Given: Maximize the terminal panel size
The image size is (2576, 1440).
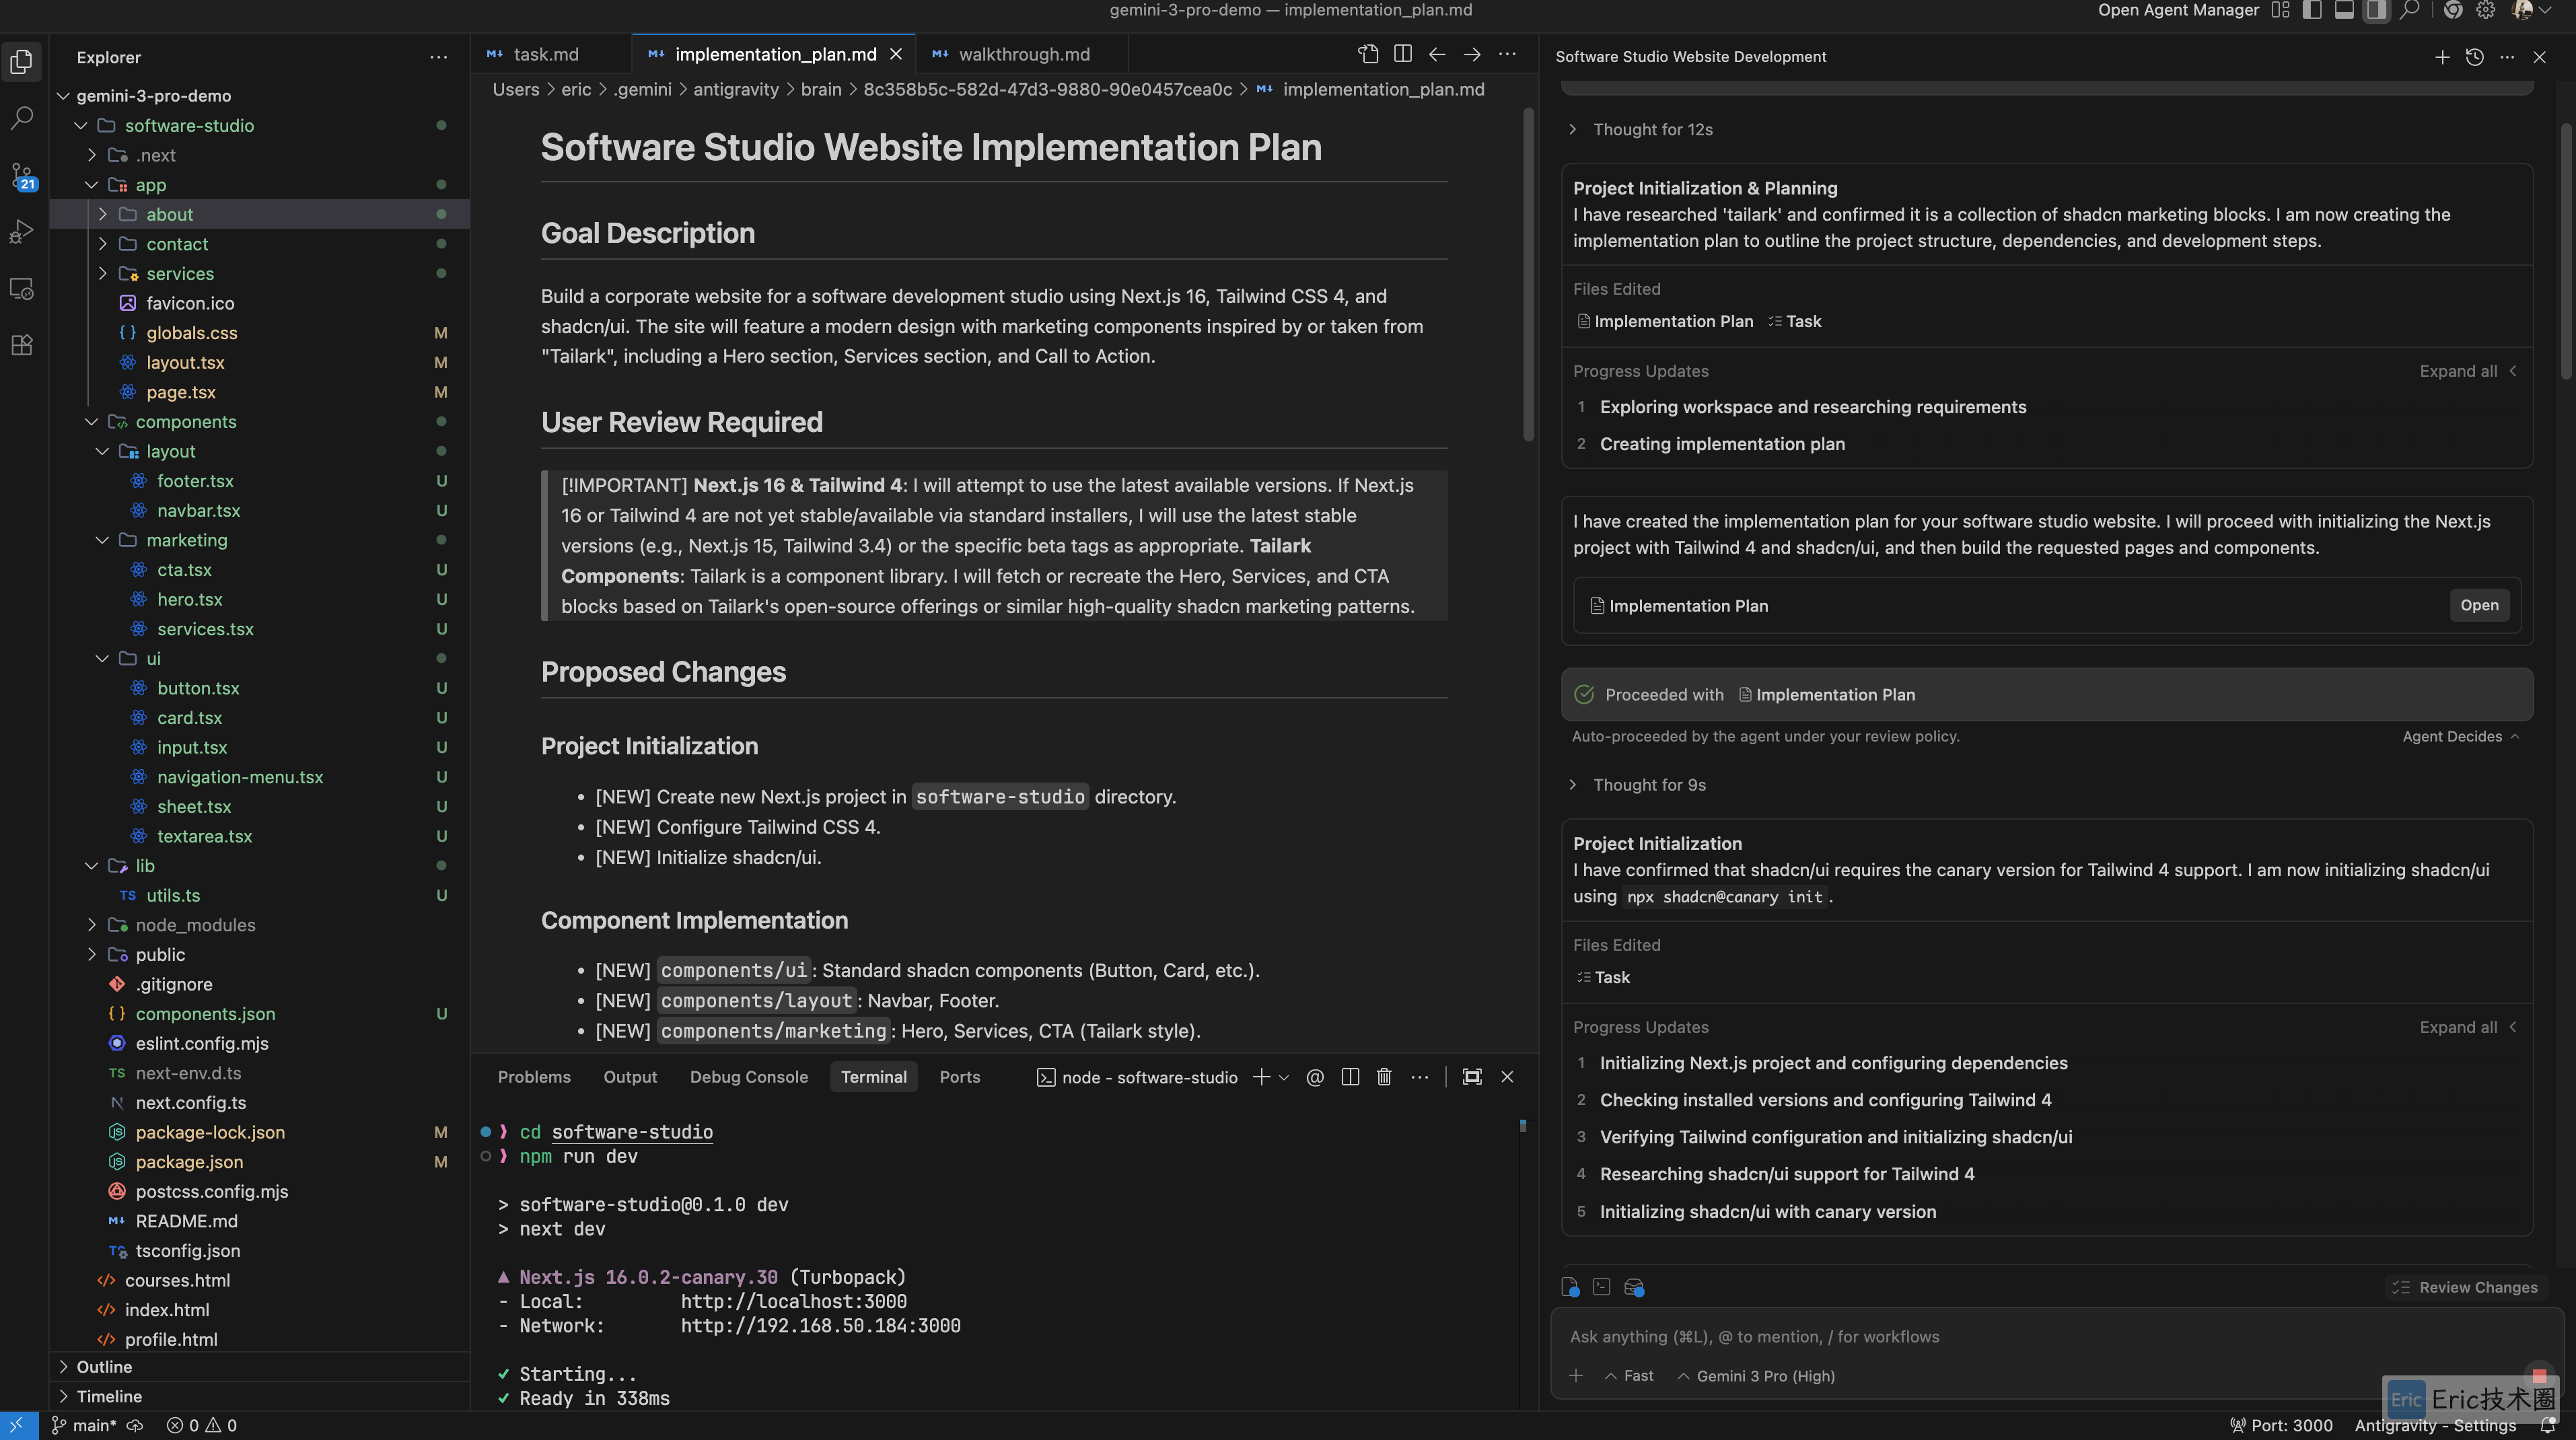Looking at the screenshot, I should click(1472, 1077).
